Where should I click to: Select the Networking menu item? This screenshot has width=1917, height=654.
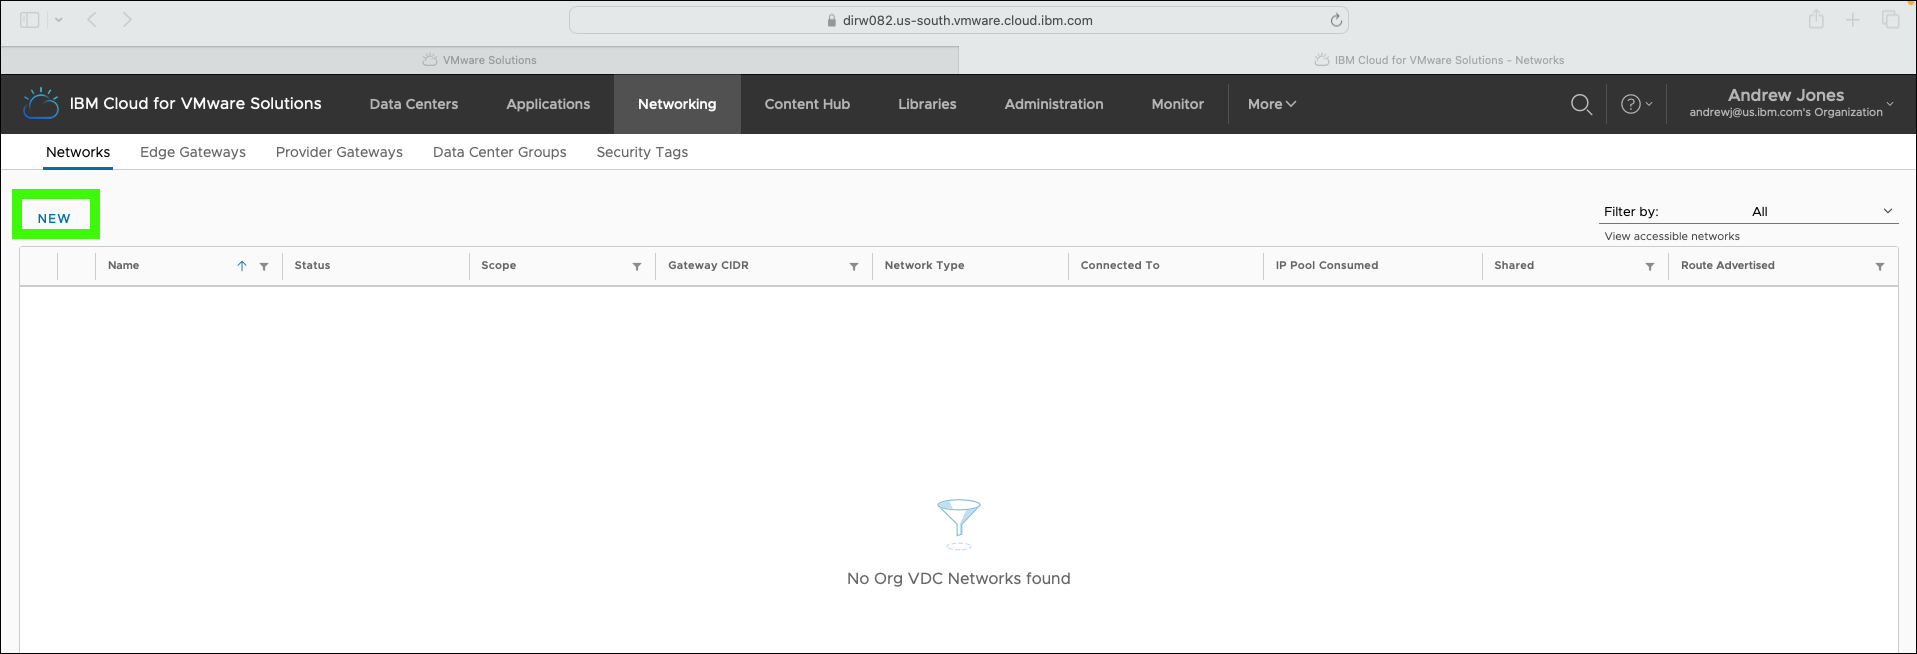pos(677,104)
